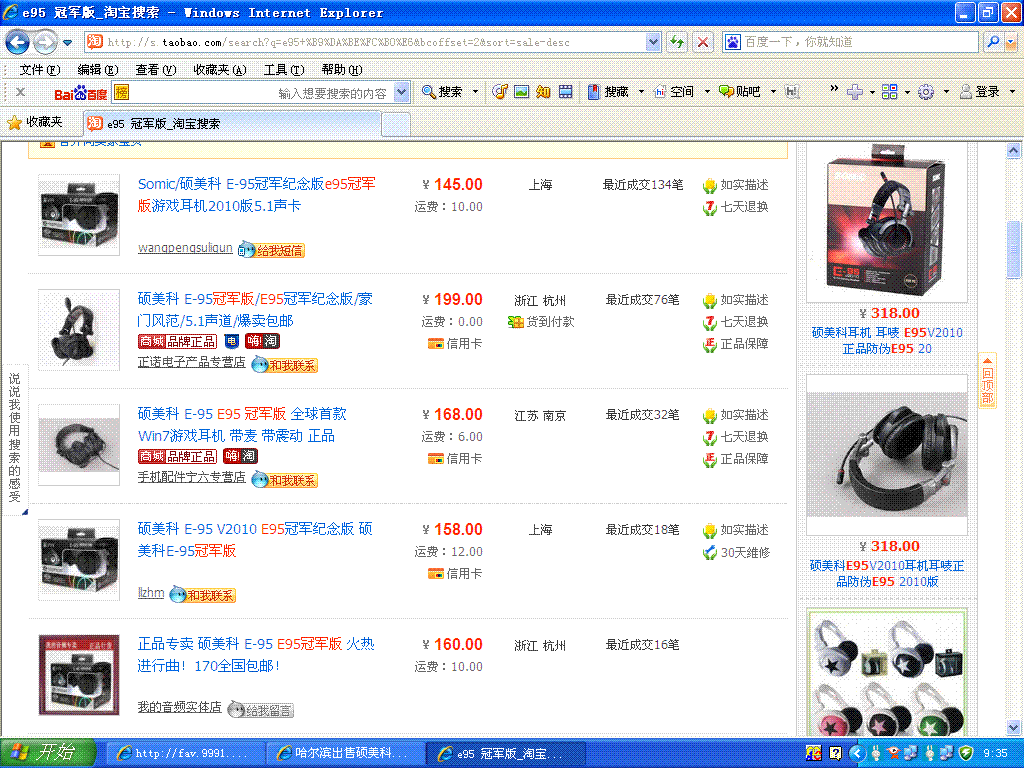Click the Baidu video film icon
The width and height of the screenshot is (1024, 768).
click(x=566, y=92)
